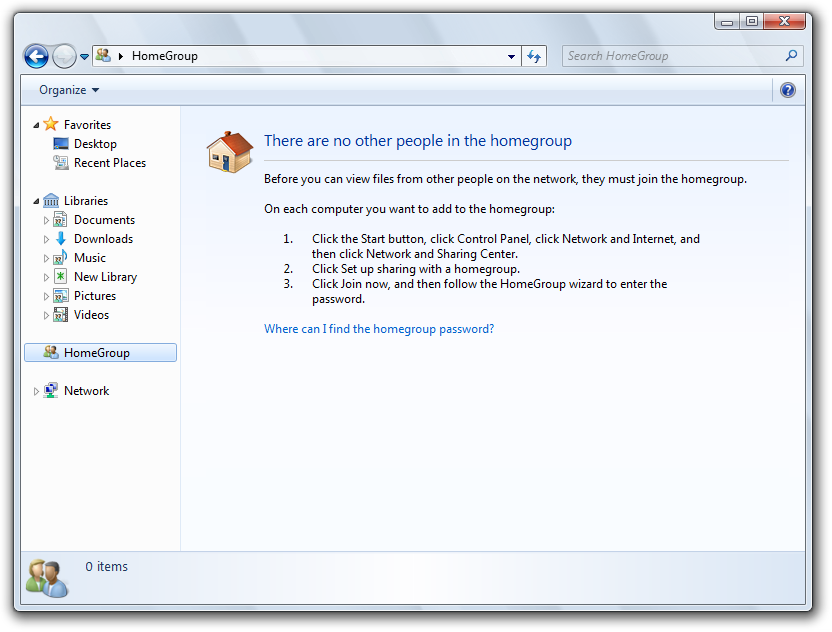Image resolution: width=832 pixels, height=632 pixels.
Task: Select HomeGroup in the navigation pane
Action: 100,353
